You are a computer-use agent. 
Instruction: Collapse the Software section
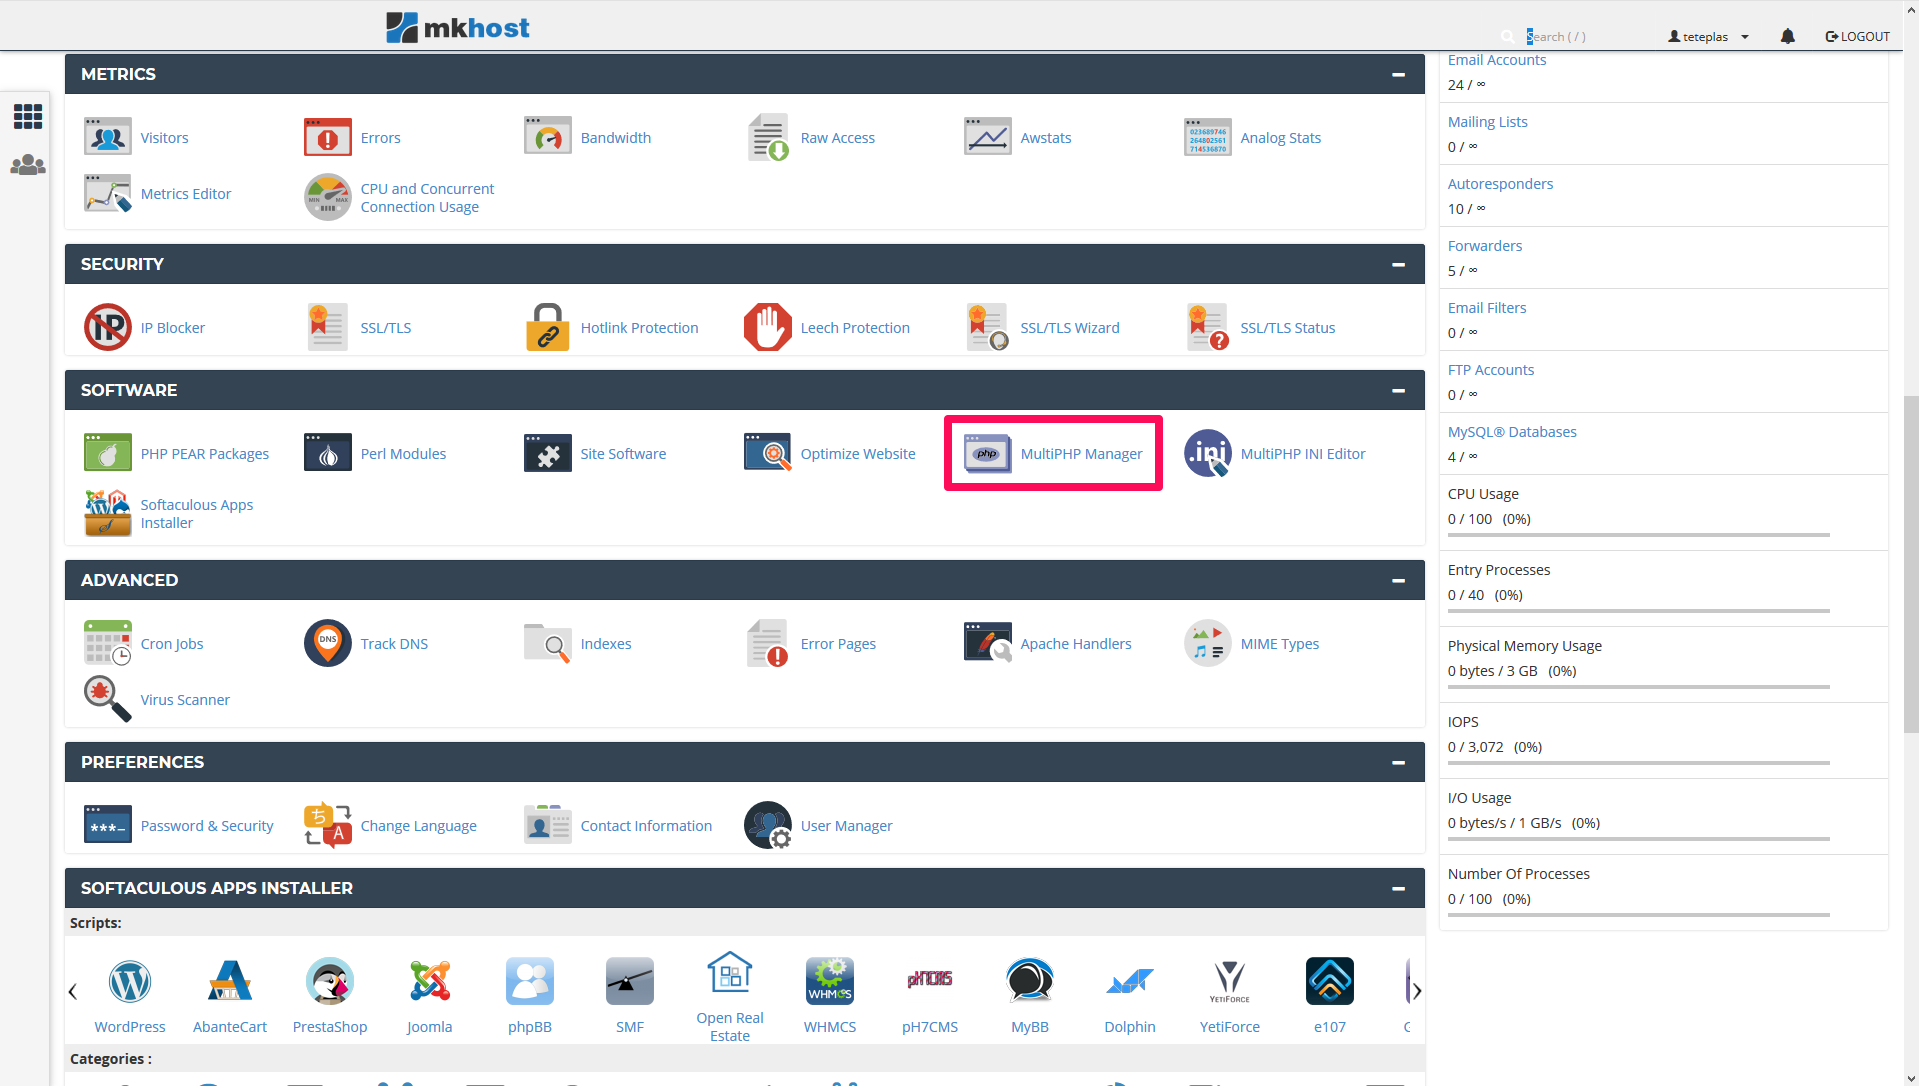(1398, 390)
